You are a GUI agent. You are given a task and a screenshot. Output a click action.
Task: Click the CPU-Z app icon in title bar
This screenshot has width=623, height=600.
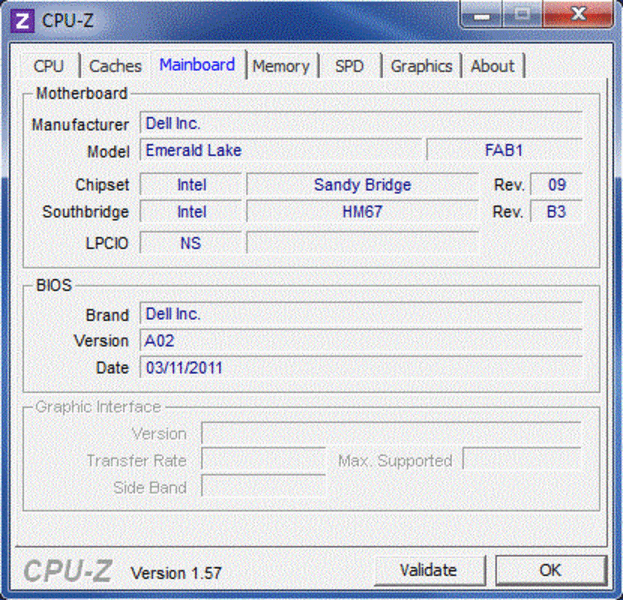click(x=22, y=20)
